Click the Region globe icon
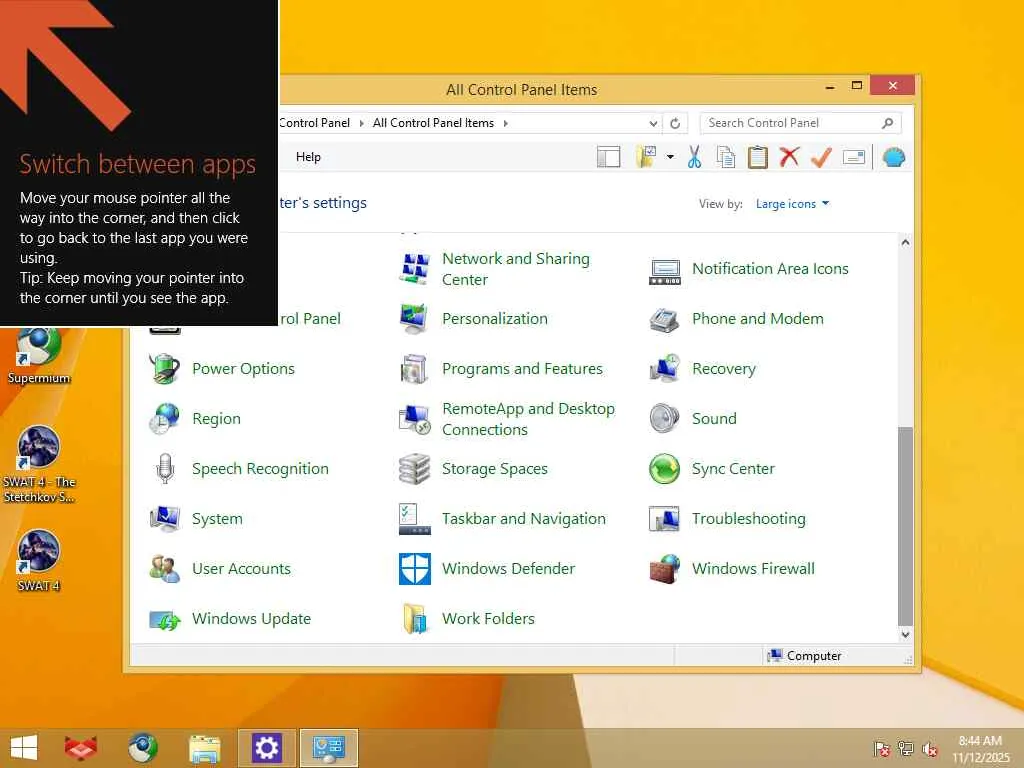This screenshot has height=768, width=1024. (165, 419)
